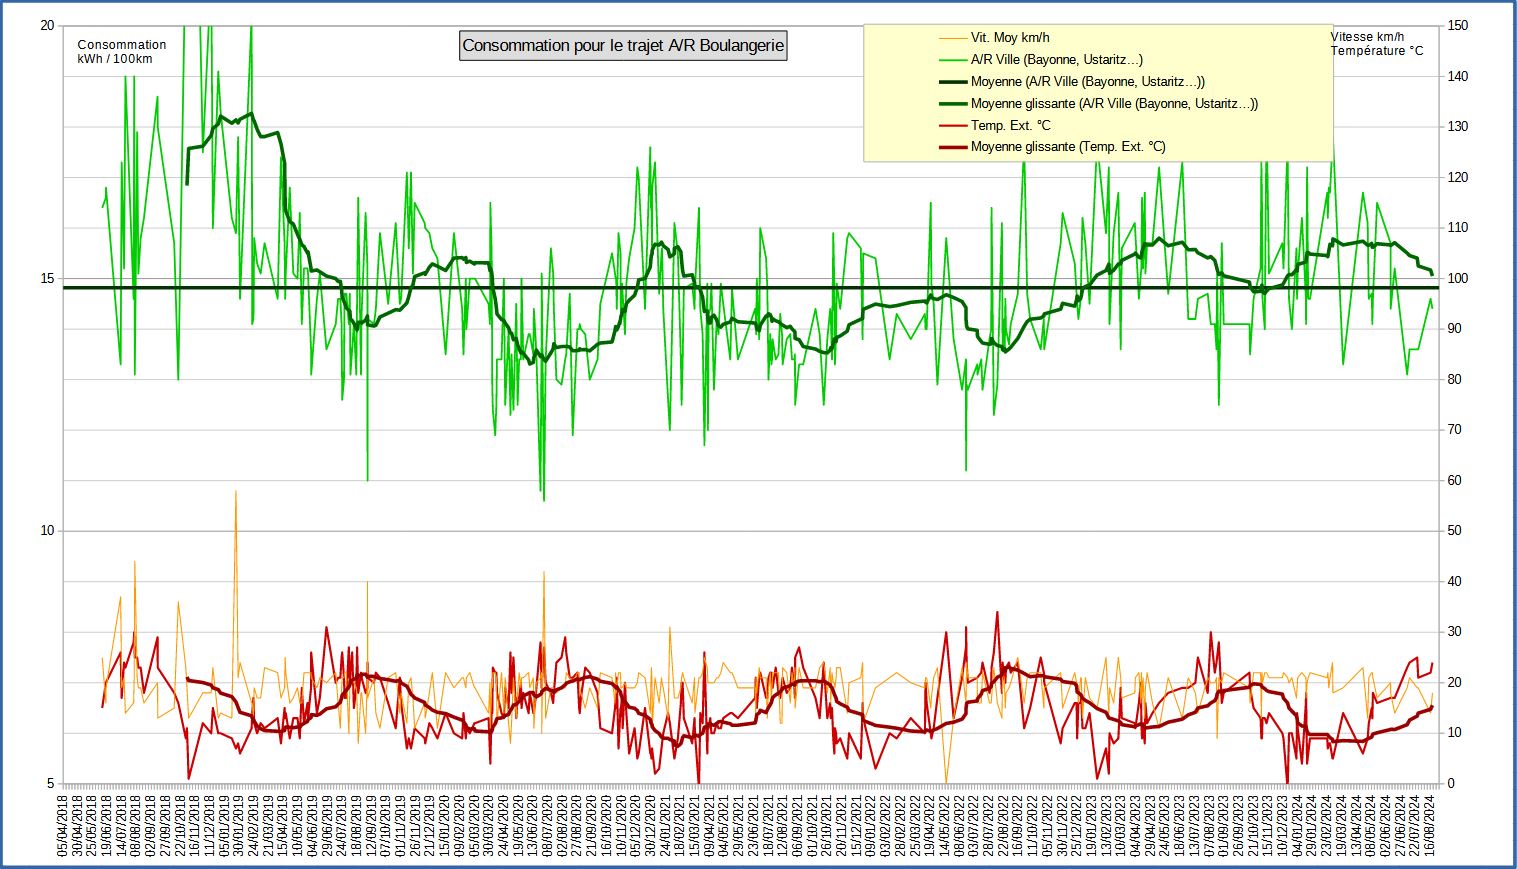This screenshot has width=1517, height=869.
Task: Click the x-axis date 11/12/2018
Action: click(x=211, y=826)
